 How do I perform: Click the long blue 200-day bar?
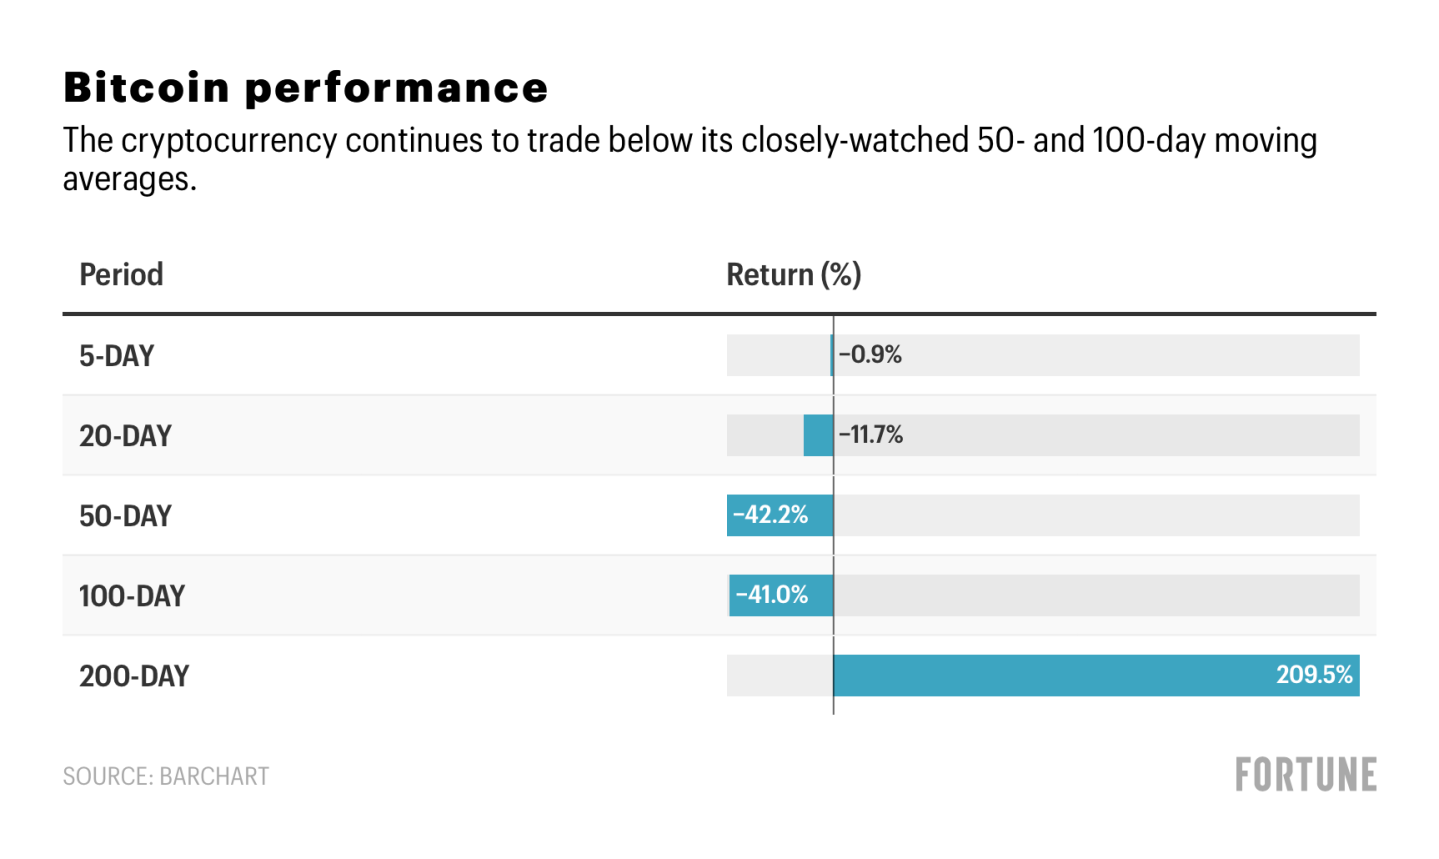(x=1050, y=676)
